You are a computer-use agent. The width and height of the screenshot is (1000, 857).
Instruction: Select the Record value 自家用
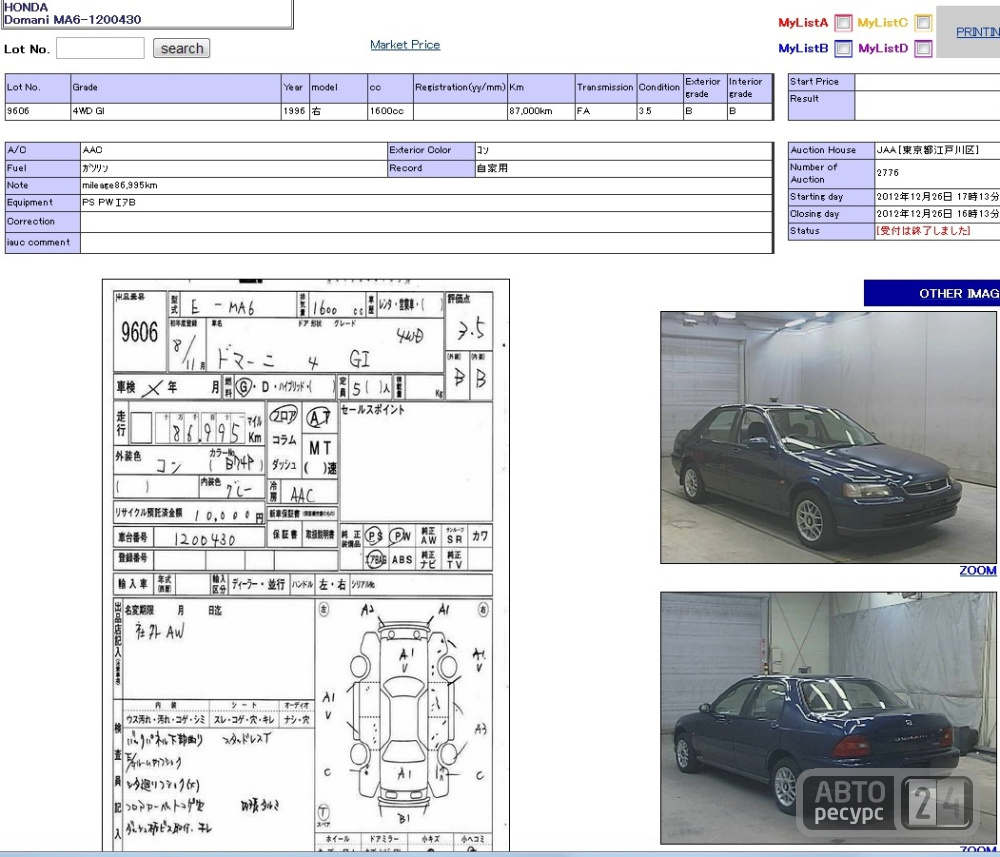pos(492,168)
